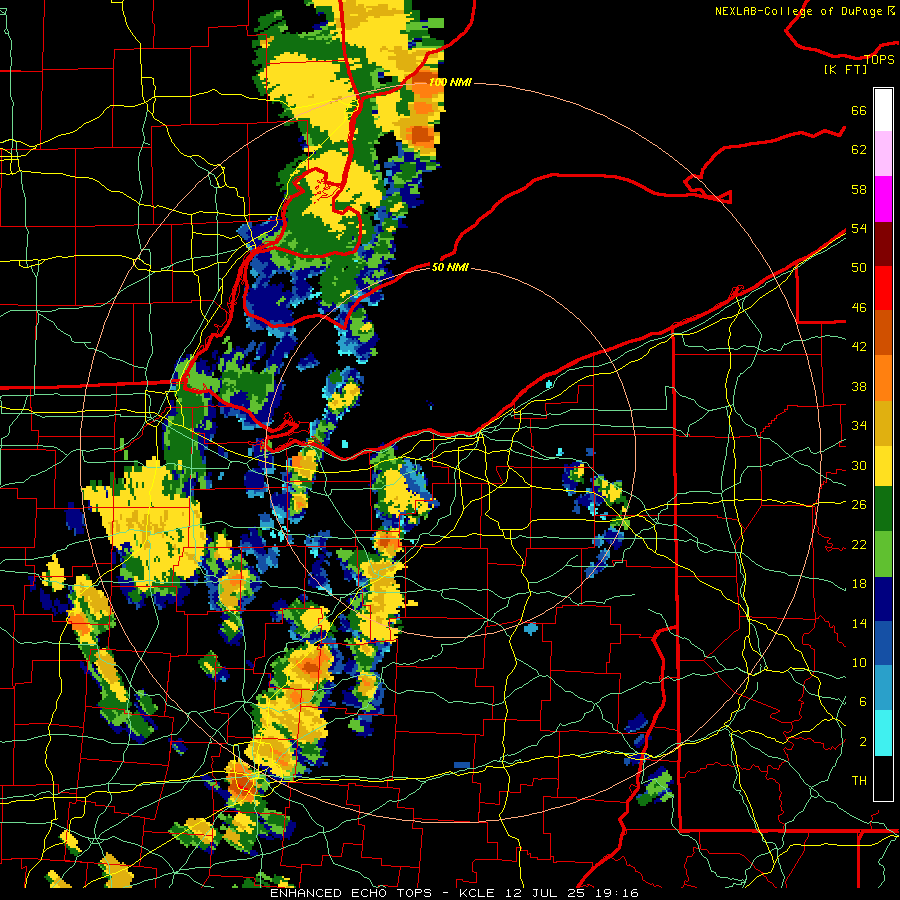Click the light pink legend swatch
900x900 pixels.
[x=883, y=154]
